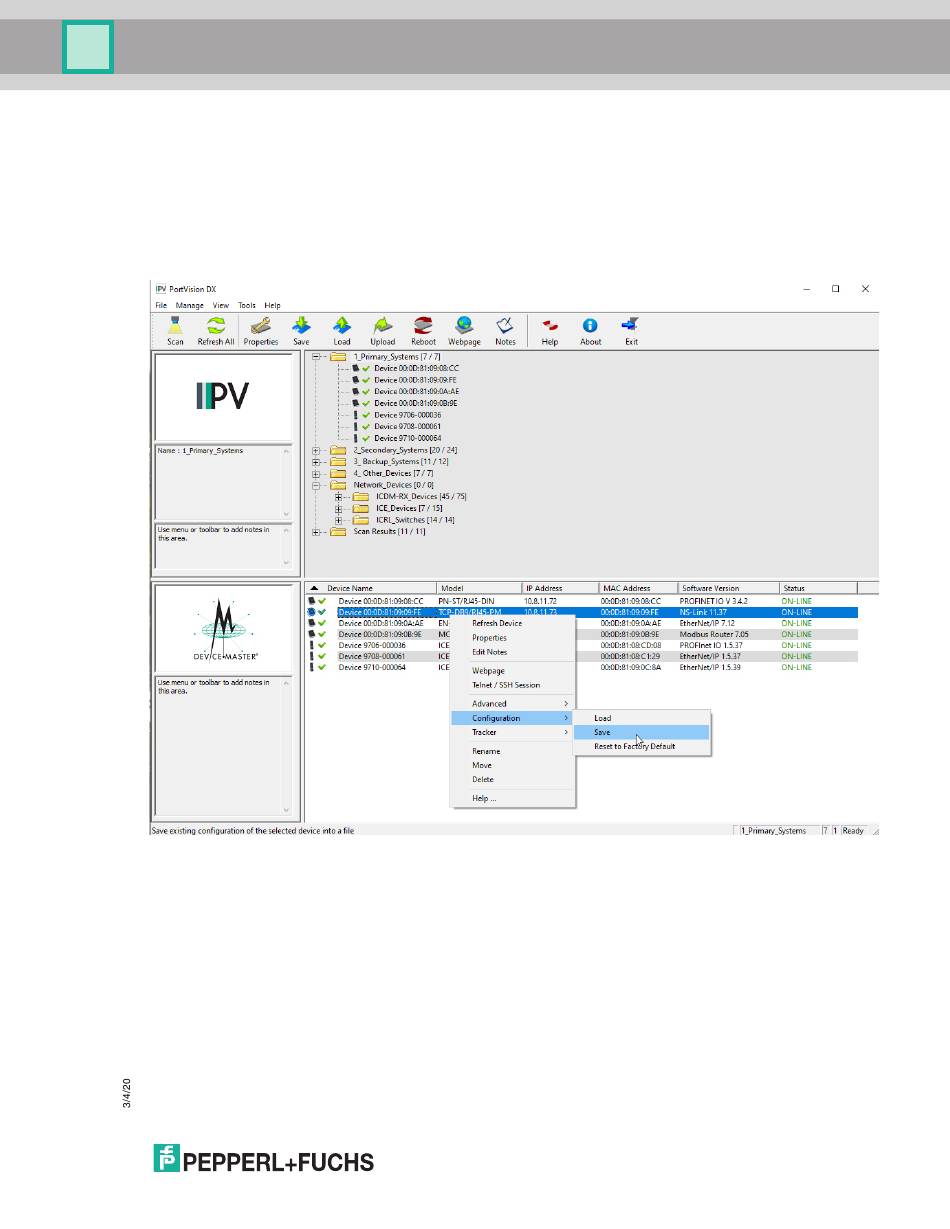The width and height of the screenshot is (950, 1229).
Task: Click MAC address 00:0D:81:09:0C:8A cell
Action: 631,667
